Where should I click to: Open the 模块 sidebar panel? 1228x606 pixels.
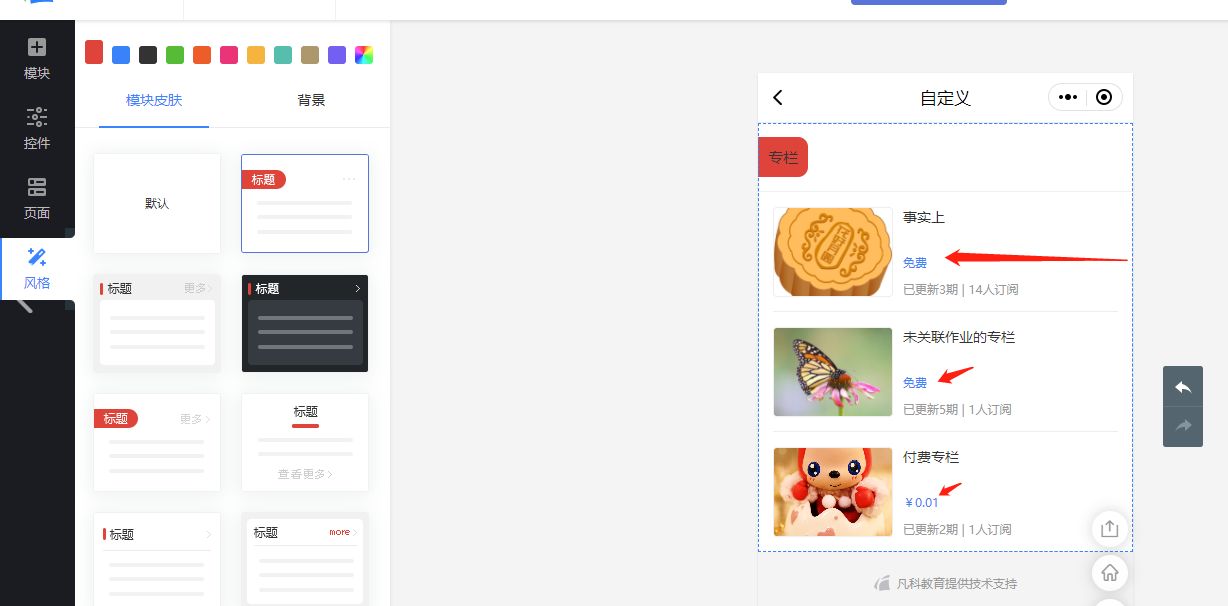pyautogui.click(x=37, y=58)
